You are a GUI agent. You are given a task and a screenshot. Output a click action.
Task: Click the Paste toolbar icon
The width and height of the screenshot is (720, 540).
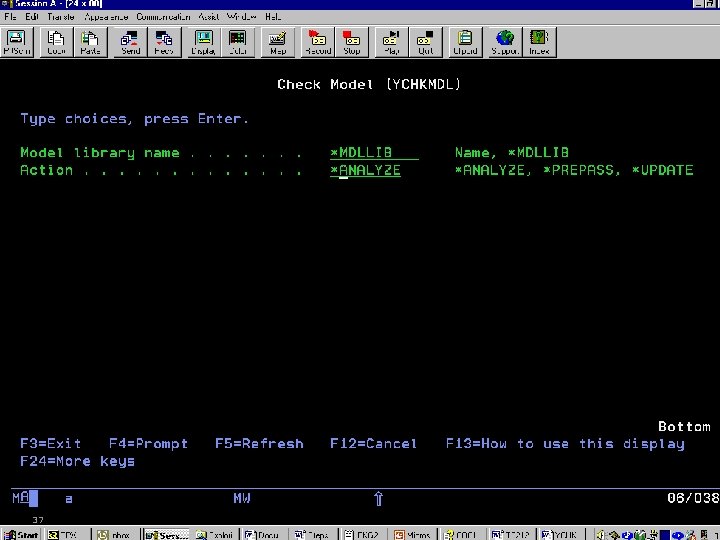[x=90, y=42]
